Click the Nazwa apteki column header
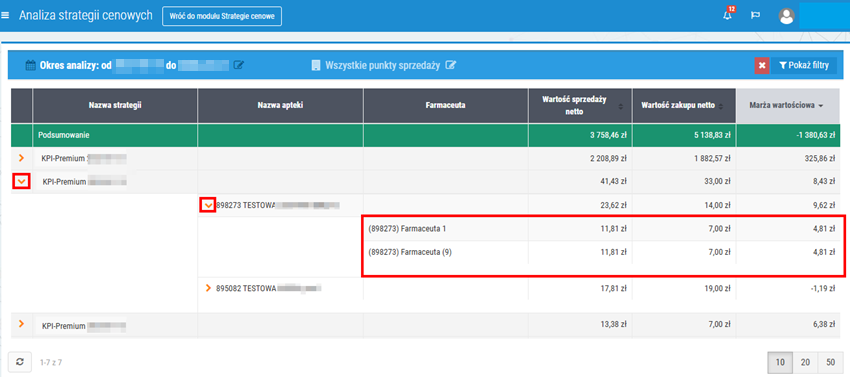 coord(280,106)
